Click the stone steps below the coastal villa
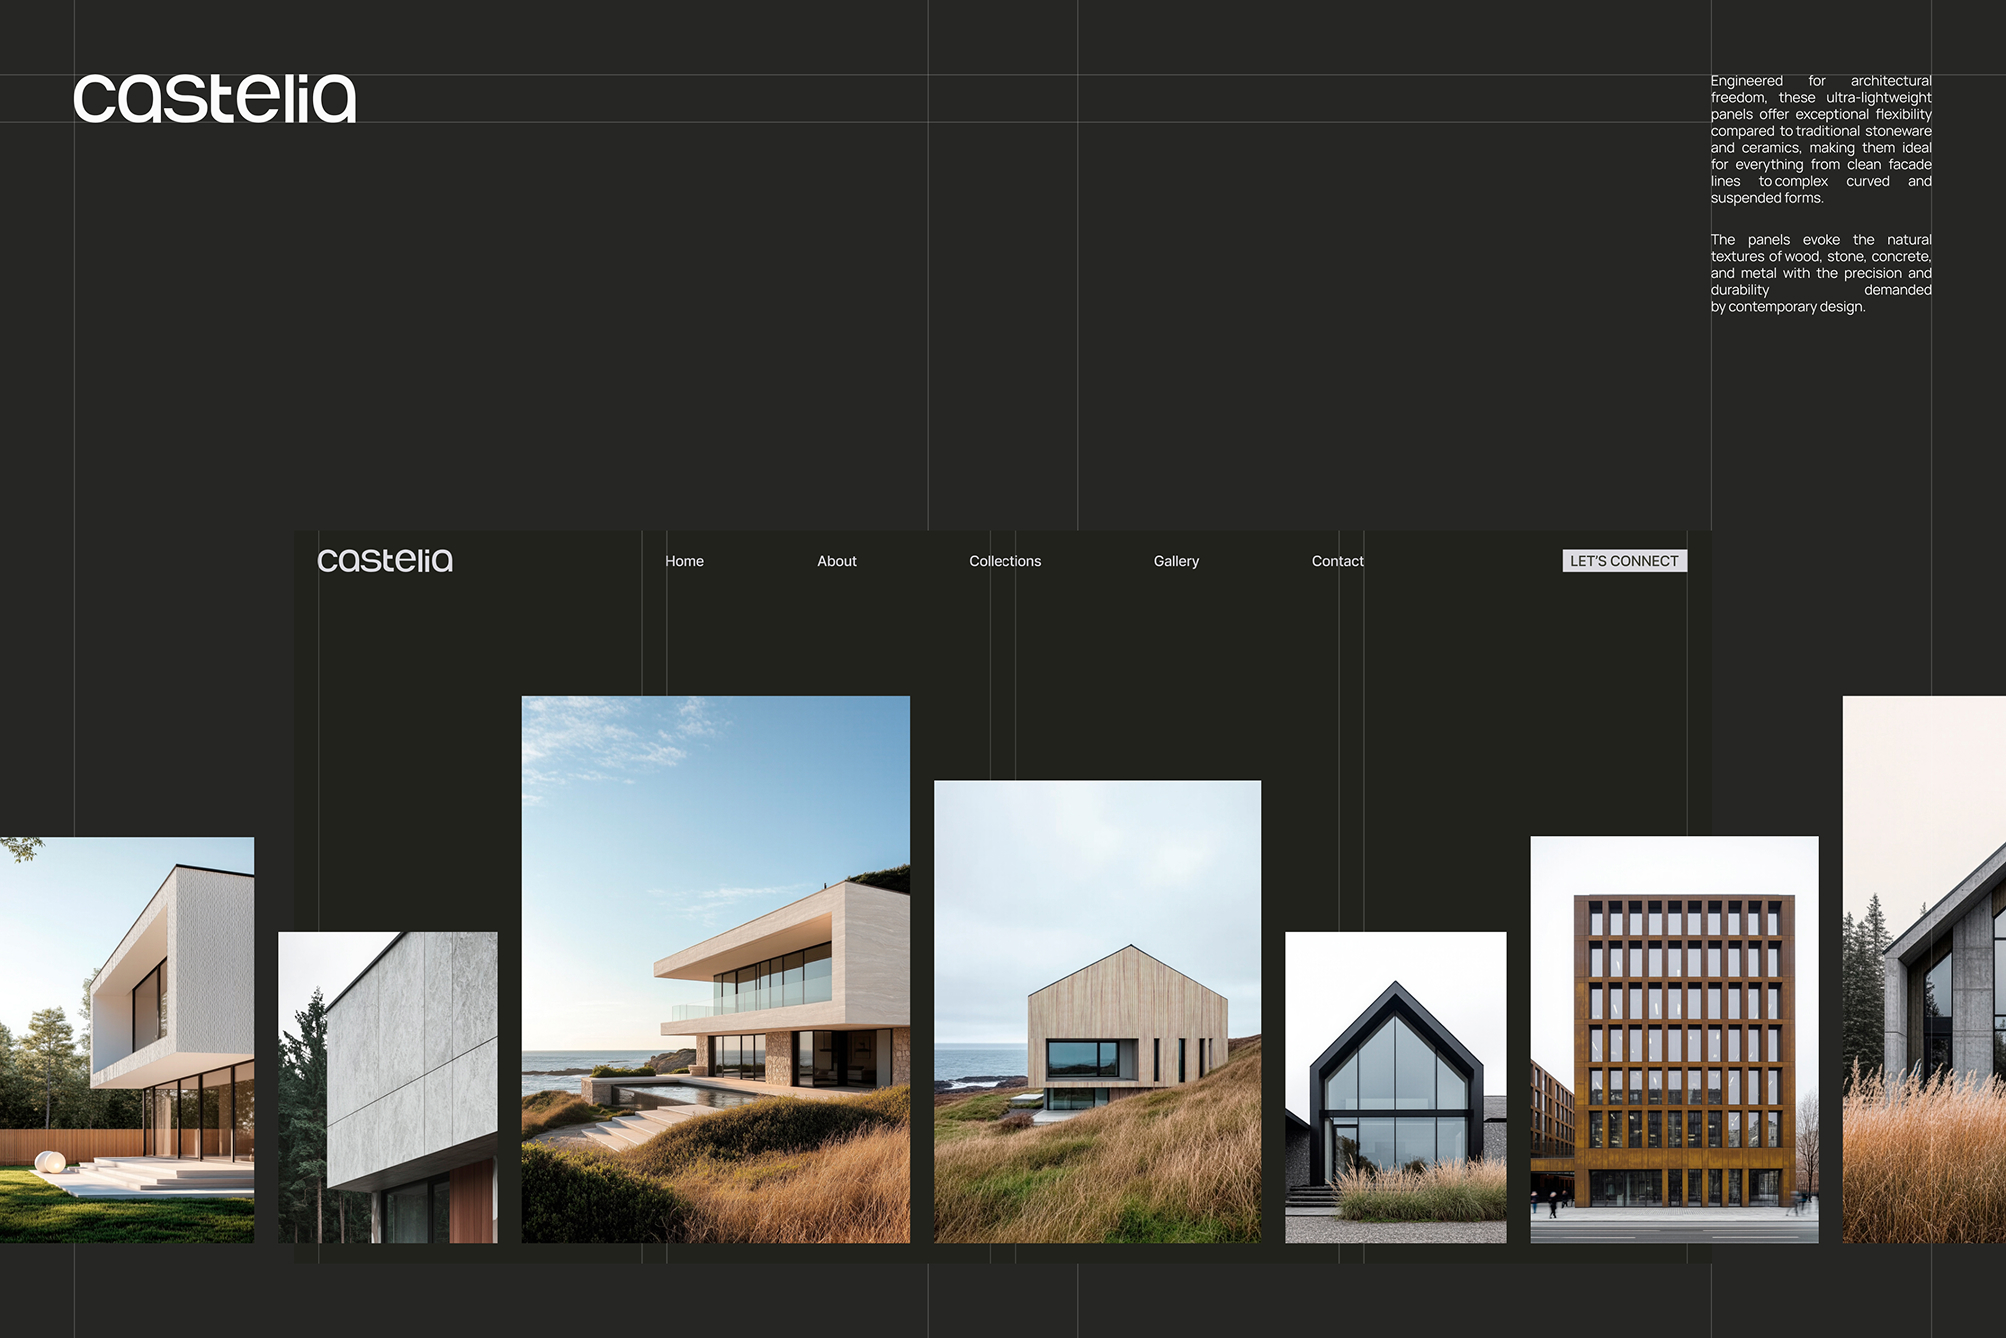This screenshot has width=2006, height=1338. (x=627, y=1127)
